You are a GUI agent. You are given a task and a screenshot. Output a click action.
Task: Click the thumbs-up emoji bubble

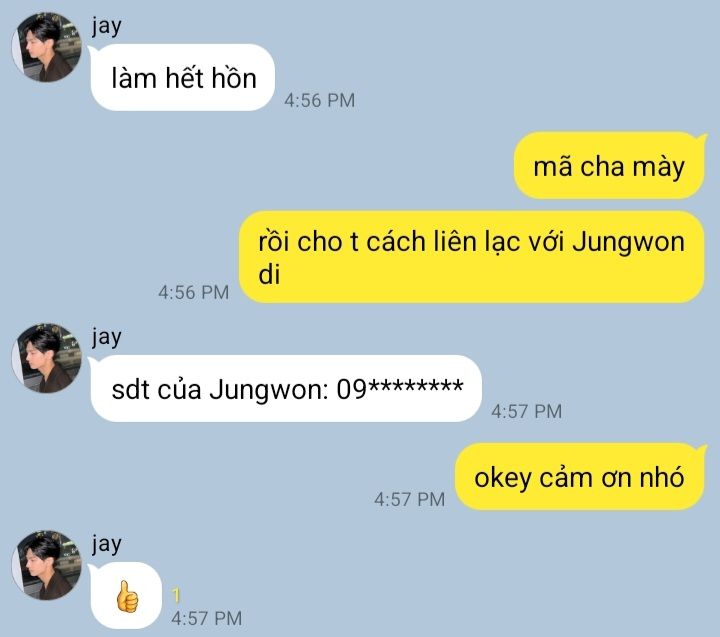click(126, 596)
